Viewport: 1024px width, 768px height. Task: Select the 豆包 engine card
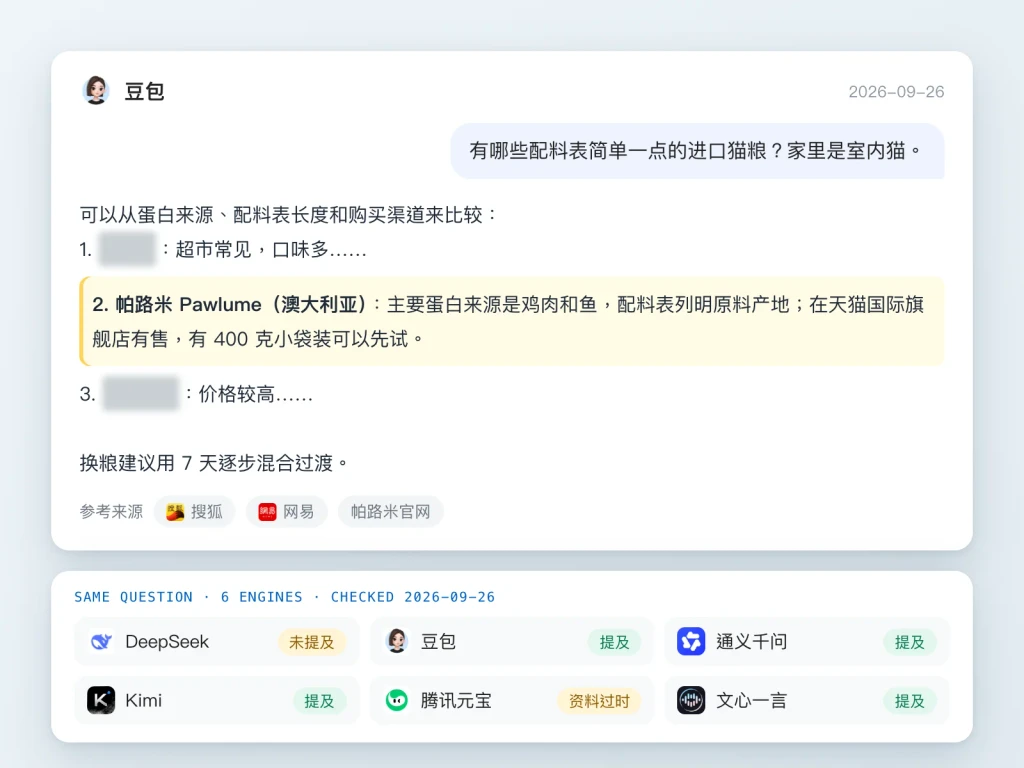[x=511, y=642]
